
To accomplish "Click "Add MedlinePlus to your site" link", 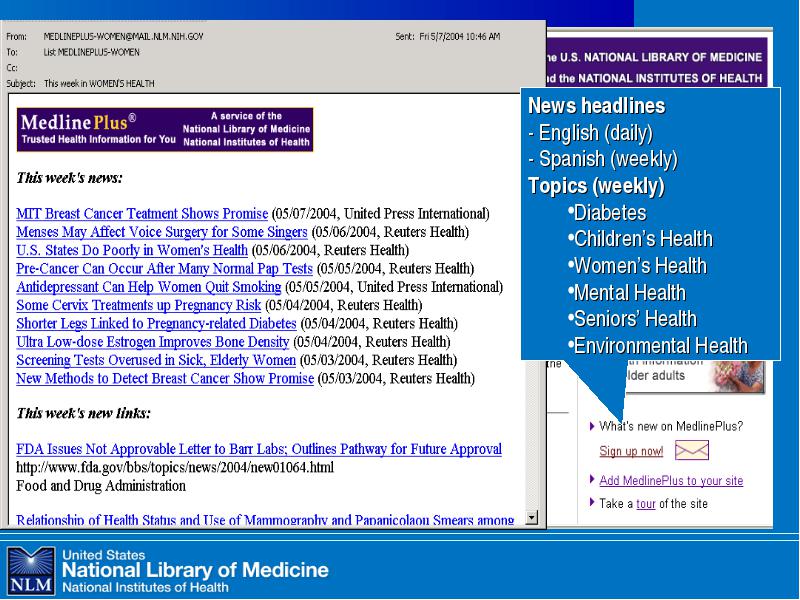I will pyautogui.click(x=671, y=481).
